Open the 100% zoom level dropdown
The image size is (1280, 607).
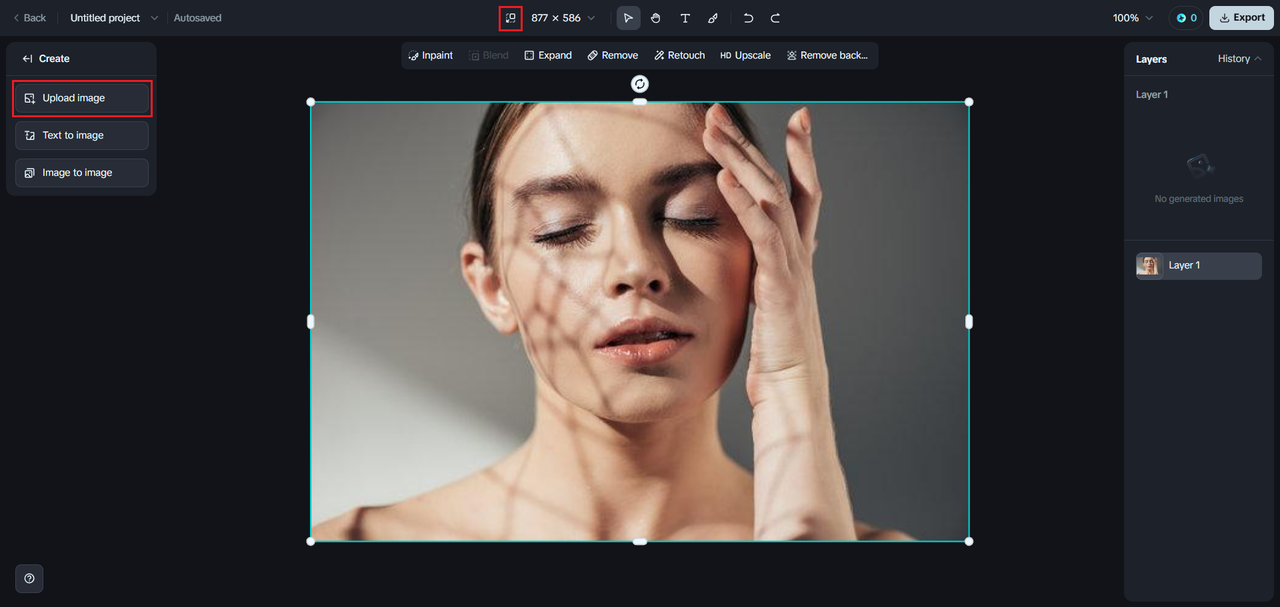point(1133,18)
